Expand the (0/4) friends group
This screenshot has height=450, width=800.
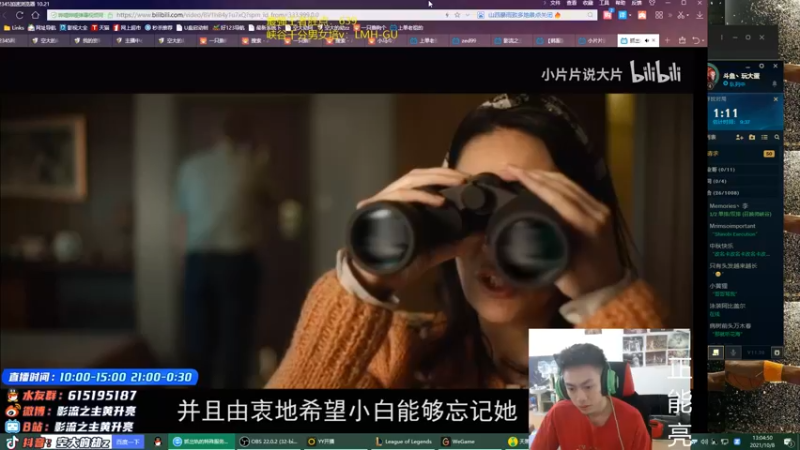tap(745, 181)
